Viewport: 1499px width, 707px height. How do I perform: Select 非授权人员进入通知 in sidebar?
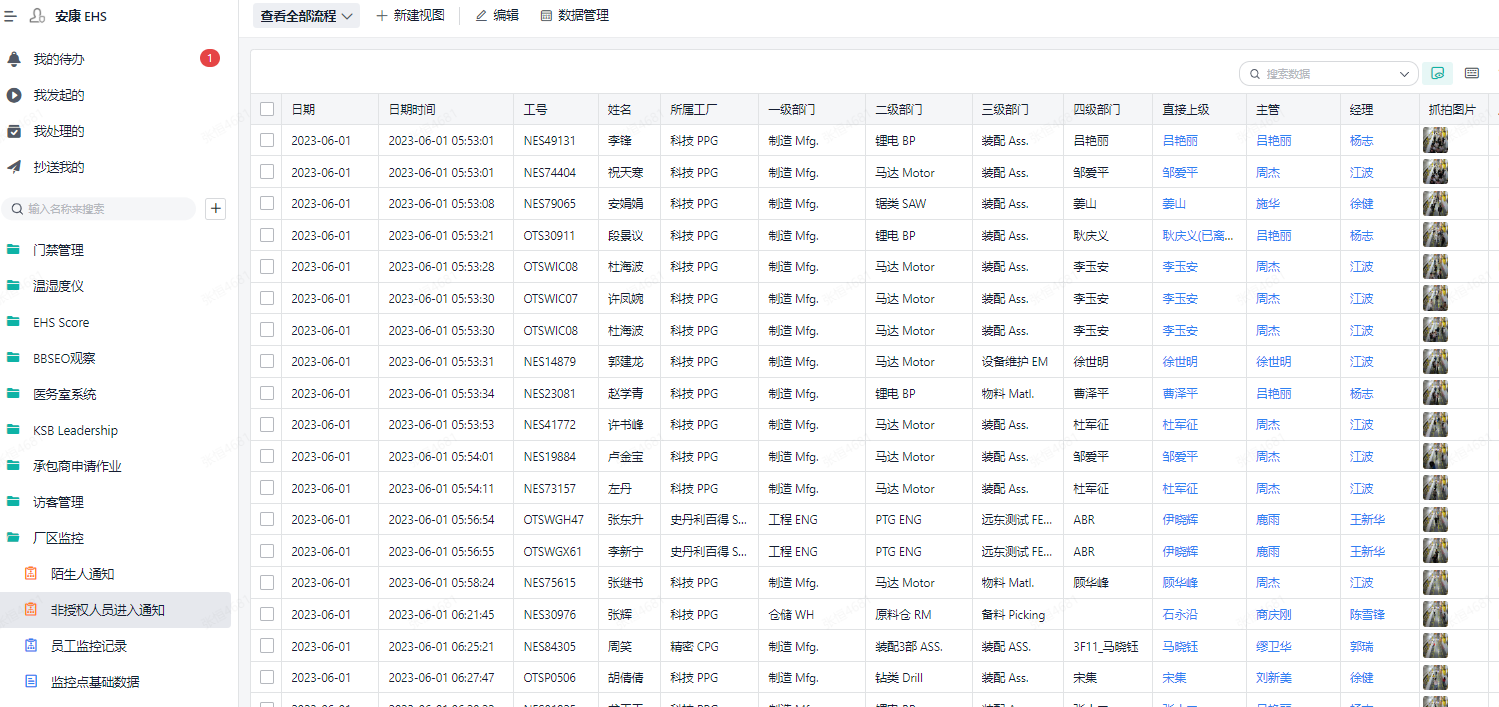[x=107, y=610]
